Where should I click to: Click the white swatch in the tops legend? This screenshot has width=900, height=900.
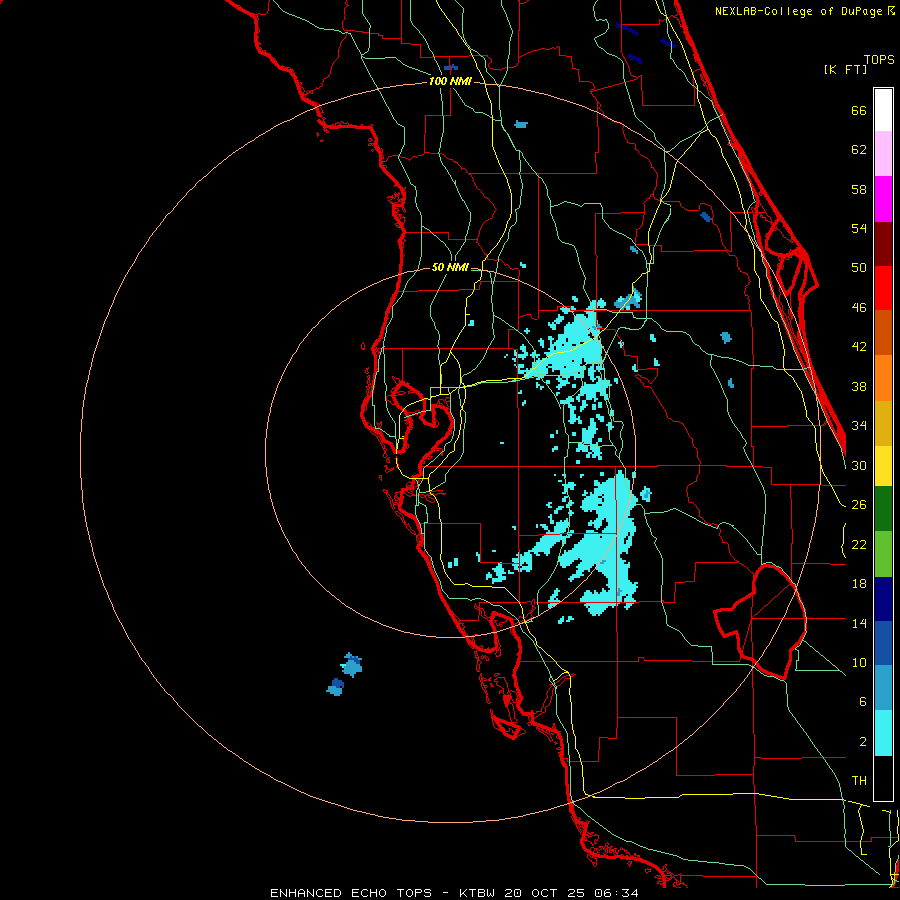[x=883, y=110]
